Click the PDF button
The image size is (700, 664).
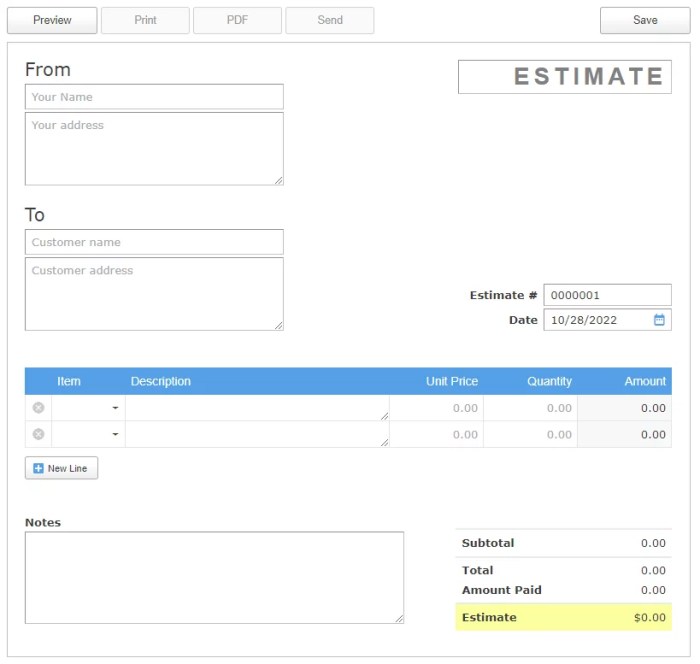[x=237, y=20]
